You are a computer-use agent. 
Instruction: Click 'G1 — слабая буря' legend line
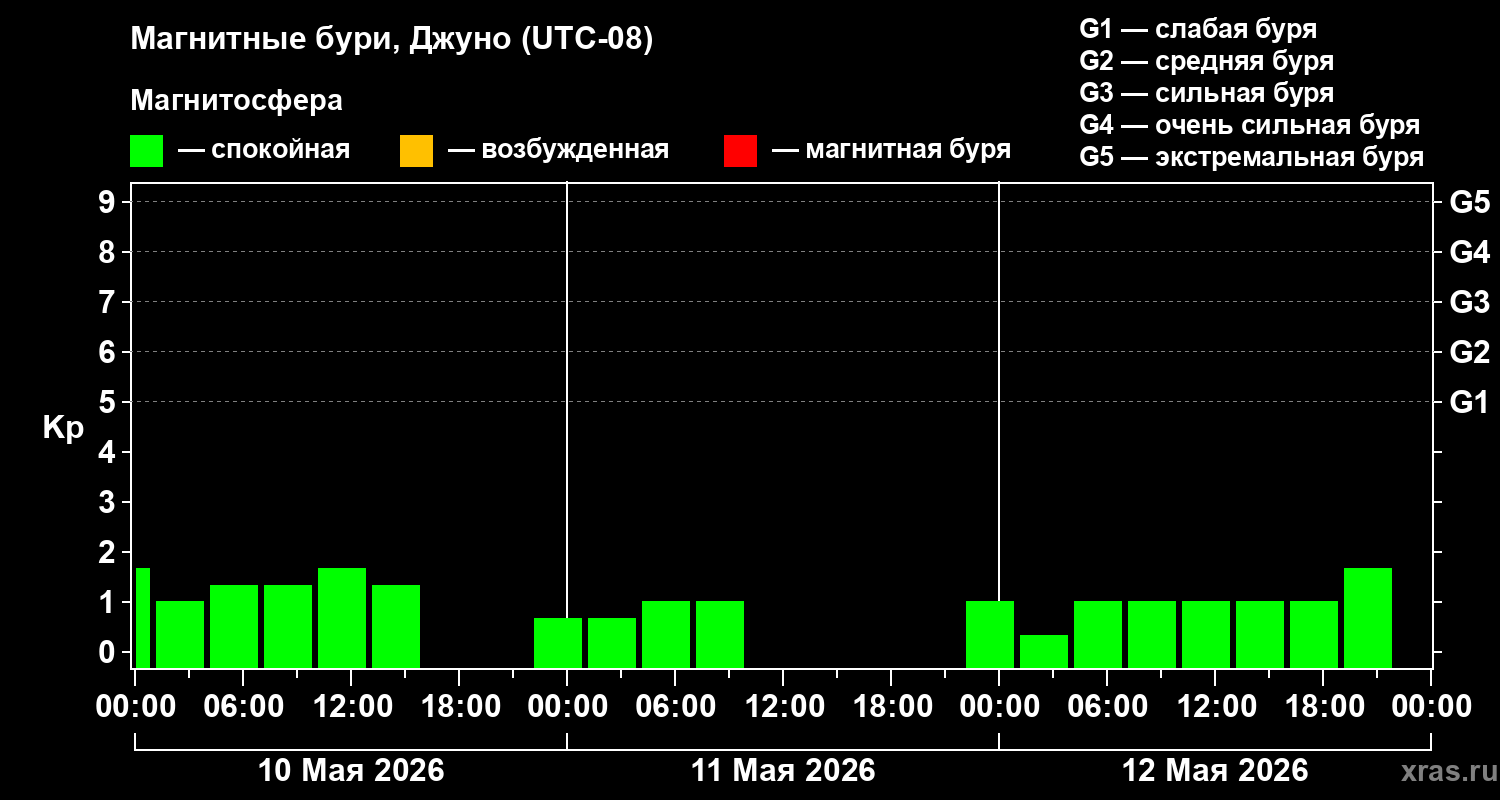coord(1198,29)
